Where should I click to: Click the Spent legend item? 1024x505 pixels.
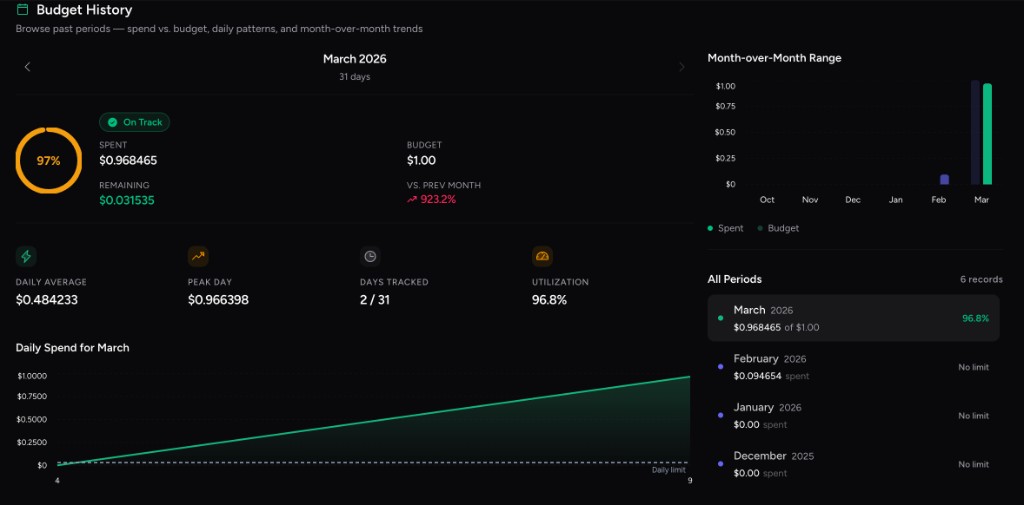(726, 228)
